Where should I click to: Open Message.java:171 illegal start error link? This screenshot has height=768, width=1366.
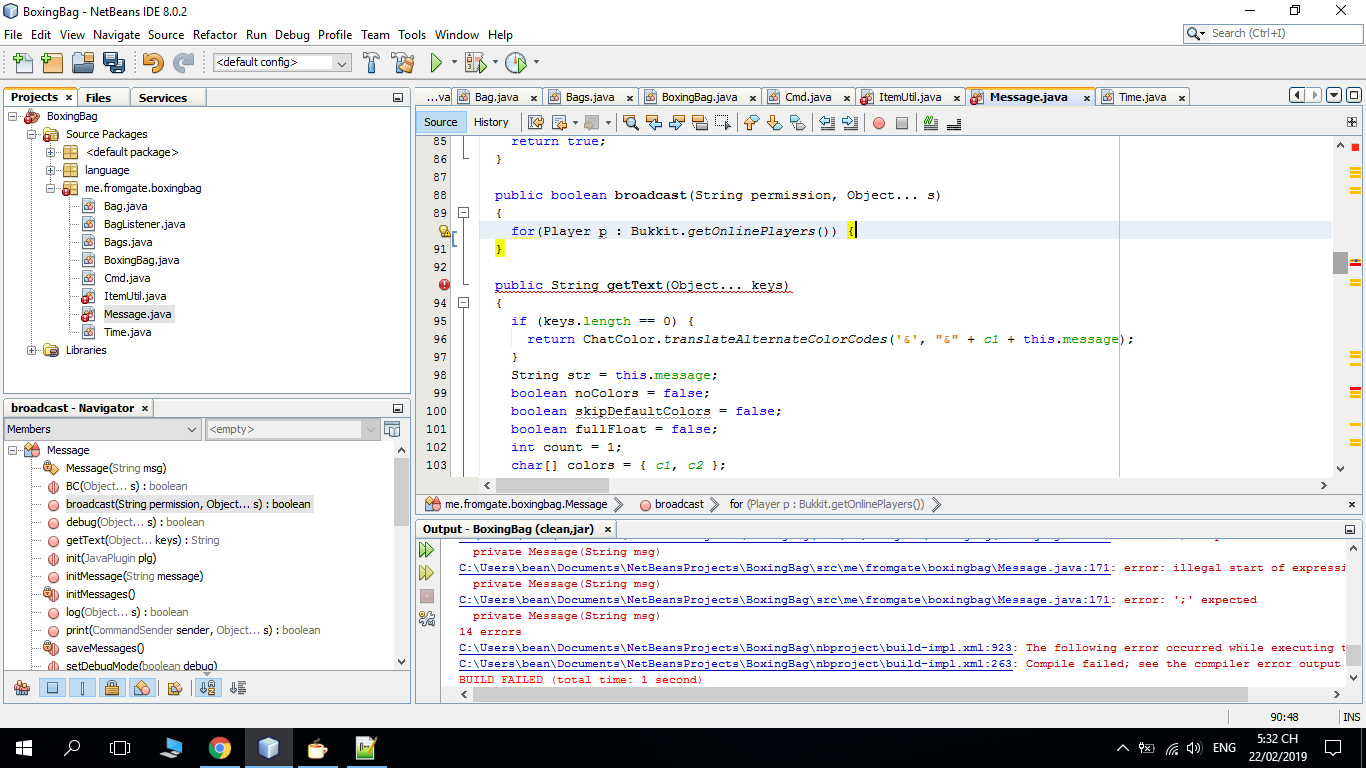tap(784, 568)
